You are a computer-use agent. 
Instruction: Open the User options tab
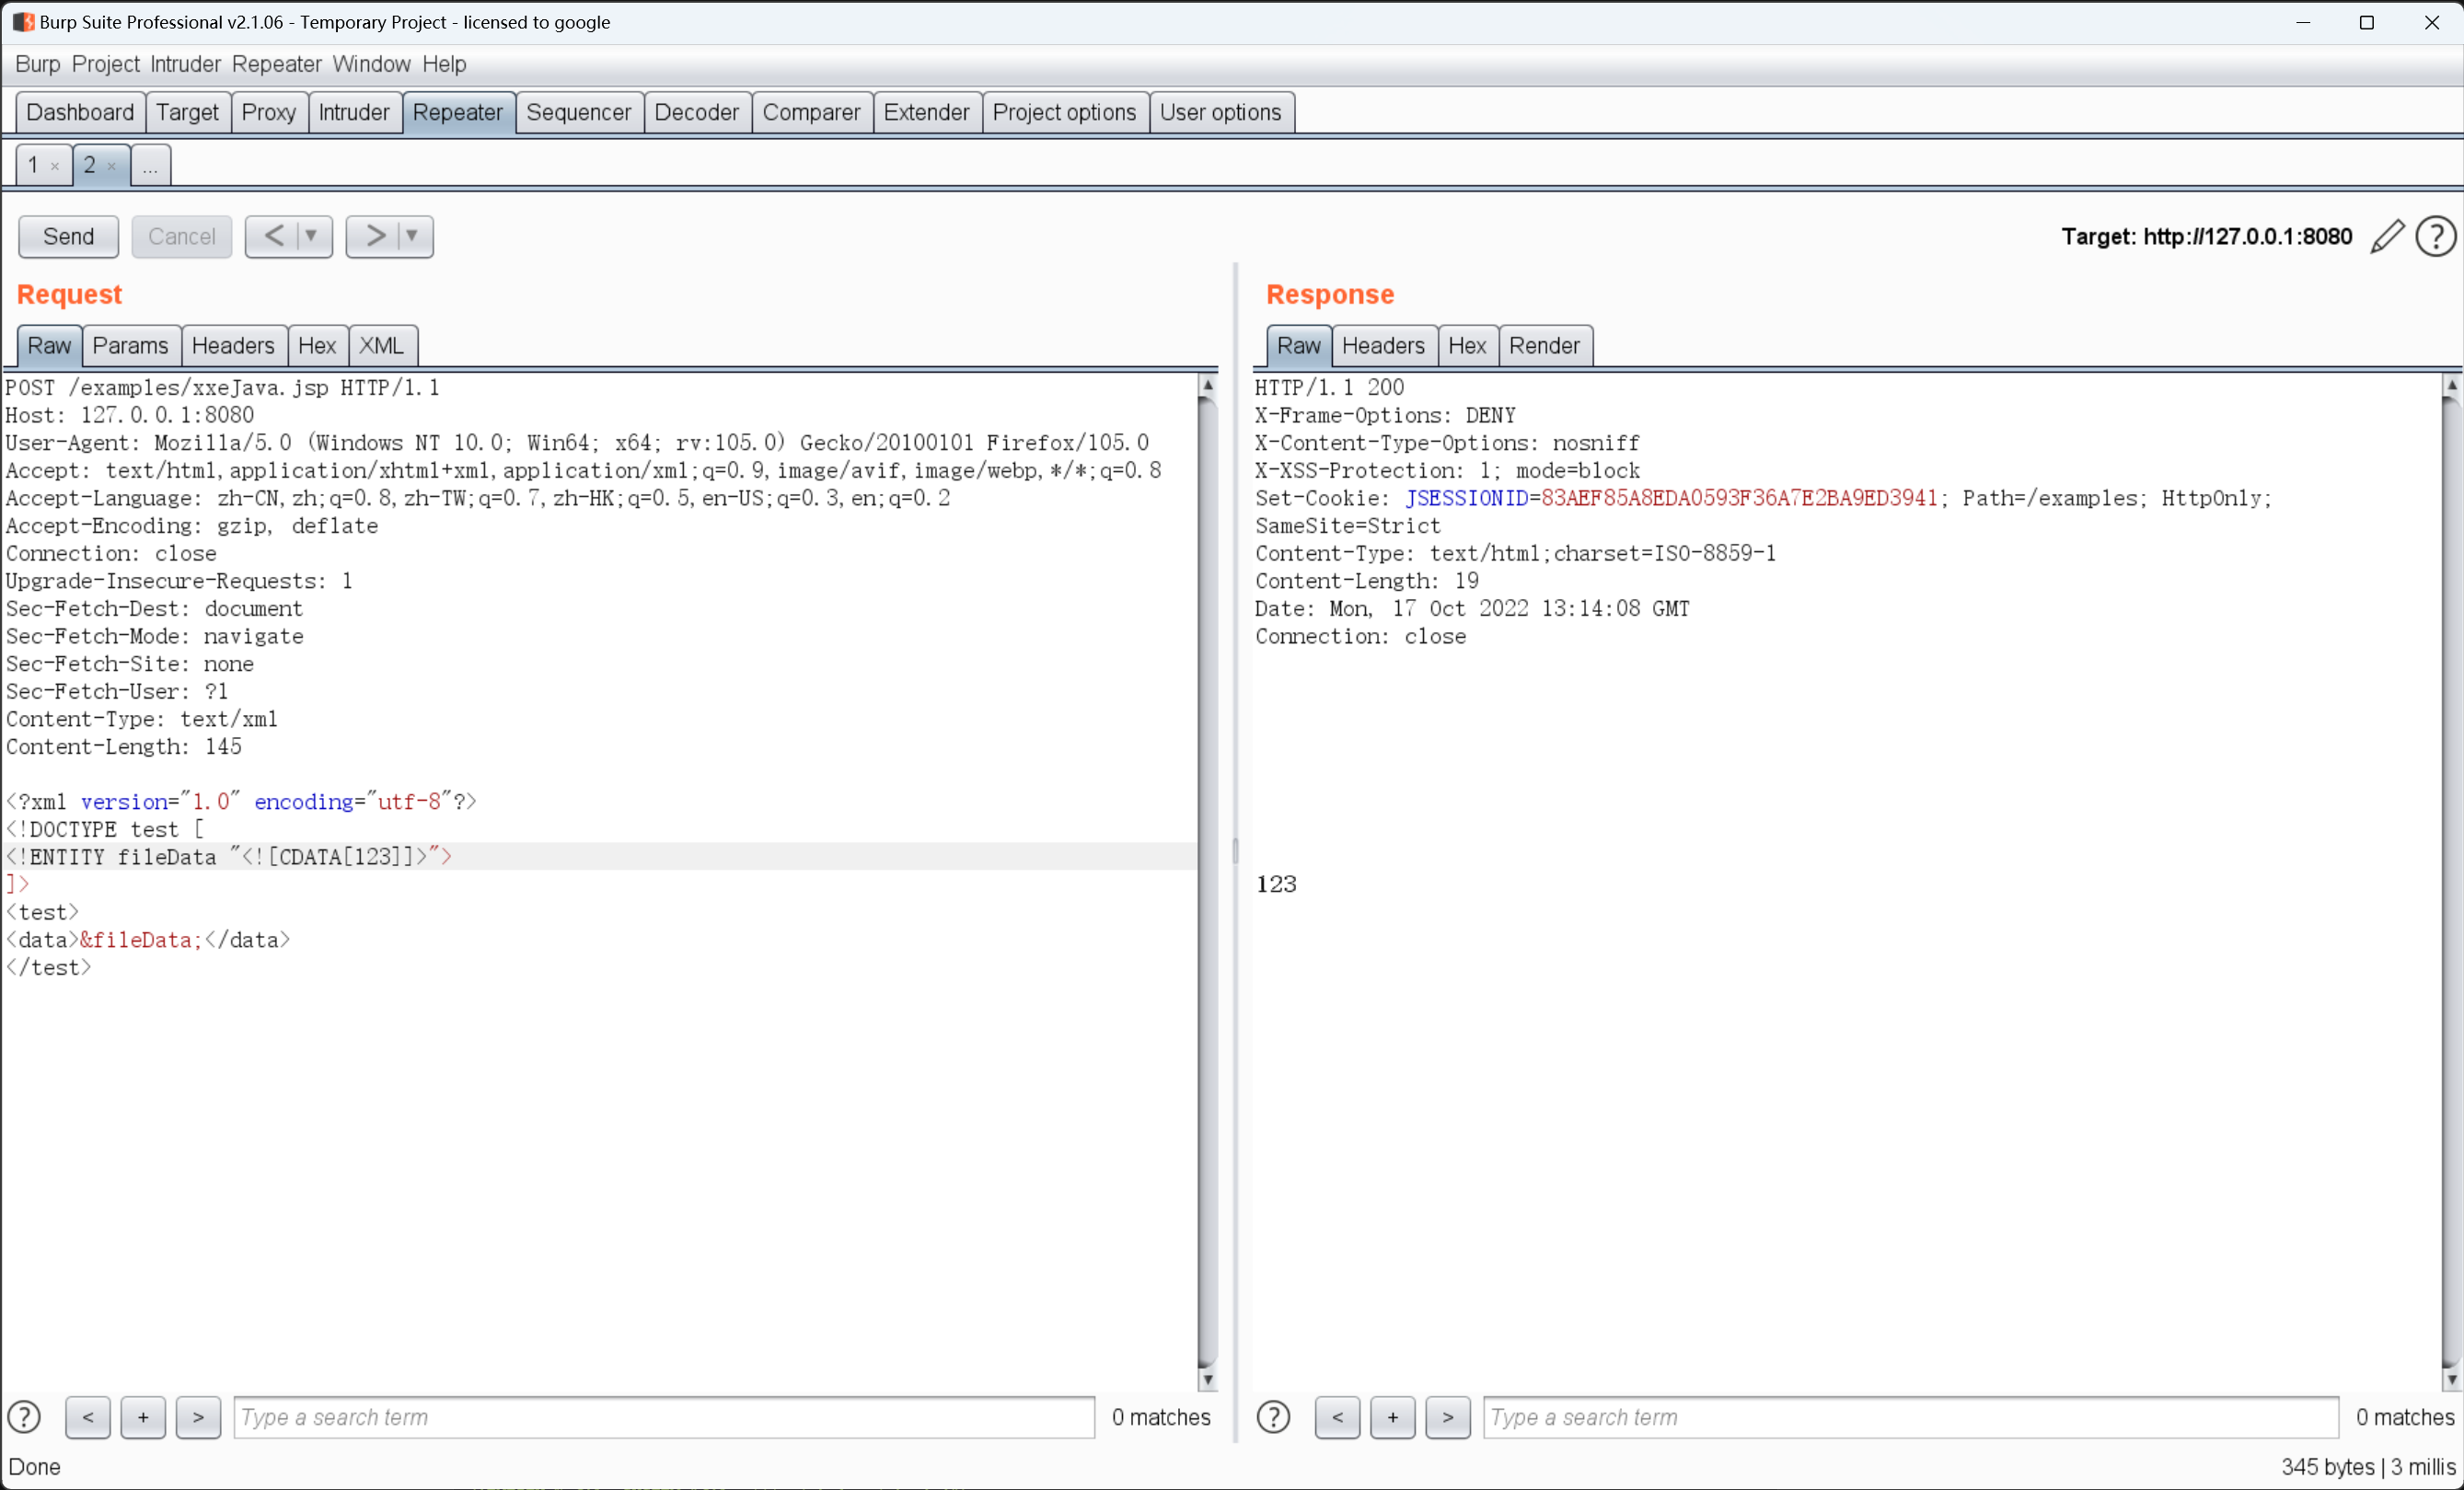1220,112
